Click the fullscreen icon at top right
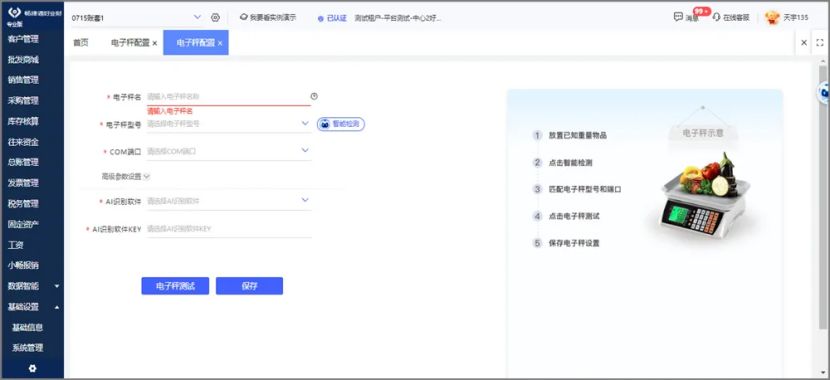 (x=819, y=43)
